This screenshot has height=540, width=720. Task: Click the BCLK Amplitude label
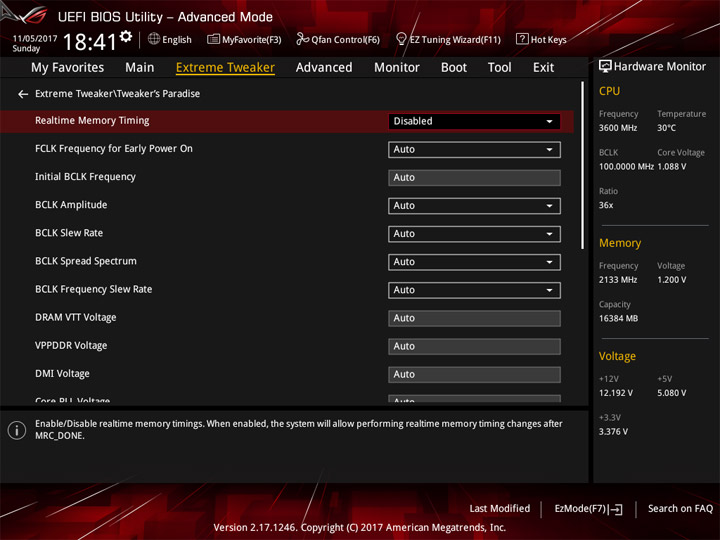coord(71,205)
